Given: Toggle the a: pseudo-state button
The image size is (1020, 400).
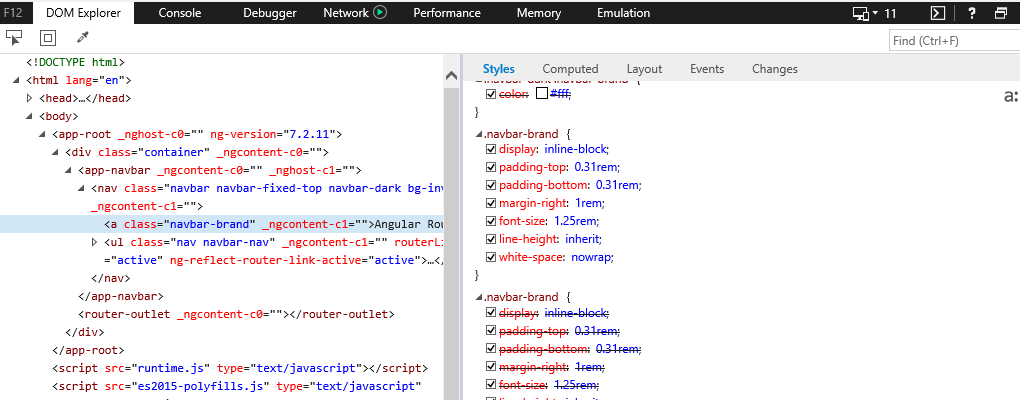Looking at the screenshot, I should coord(1011,97).
